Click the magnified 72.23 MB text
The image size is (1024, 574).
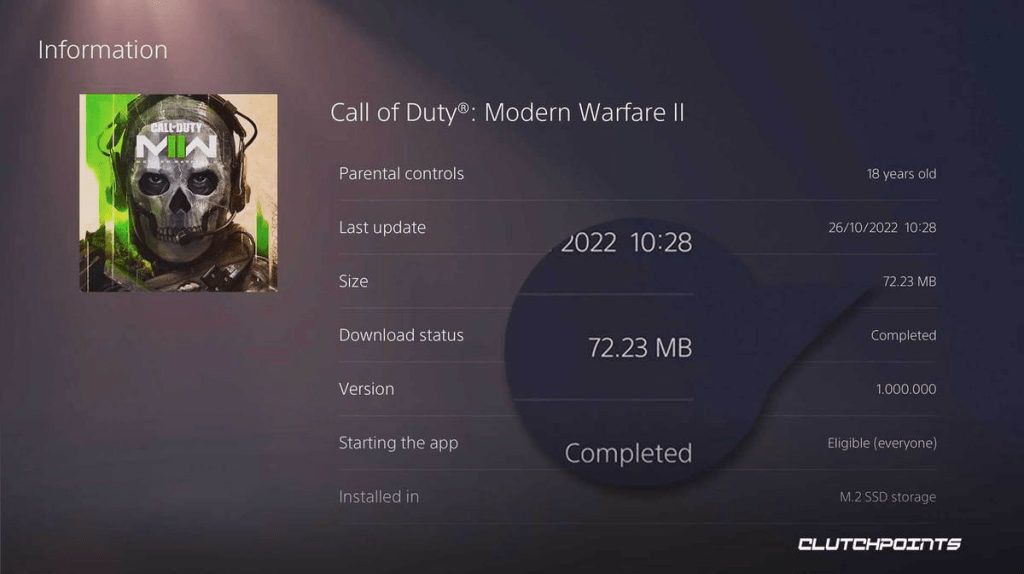[640, 348]
